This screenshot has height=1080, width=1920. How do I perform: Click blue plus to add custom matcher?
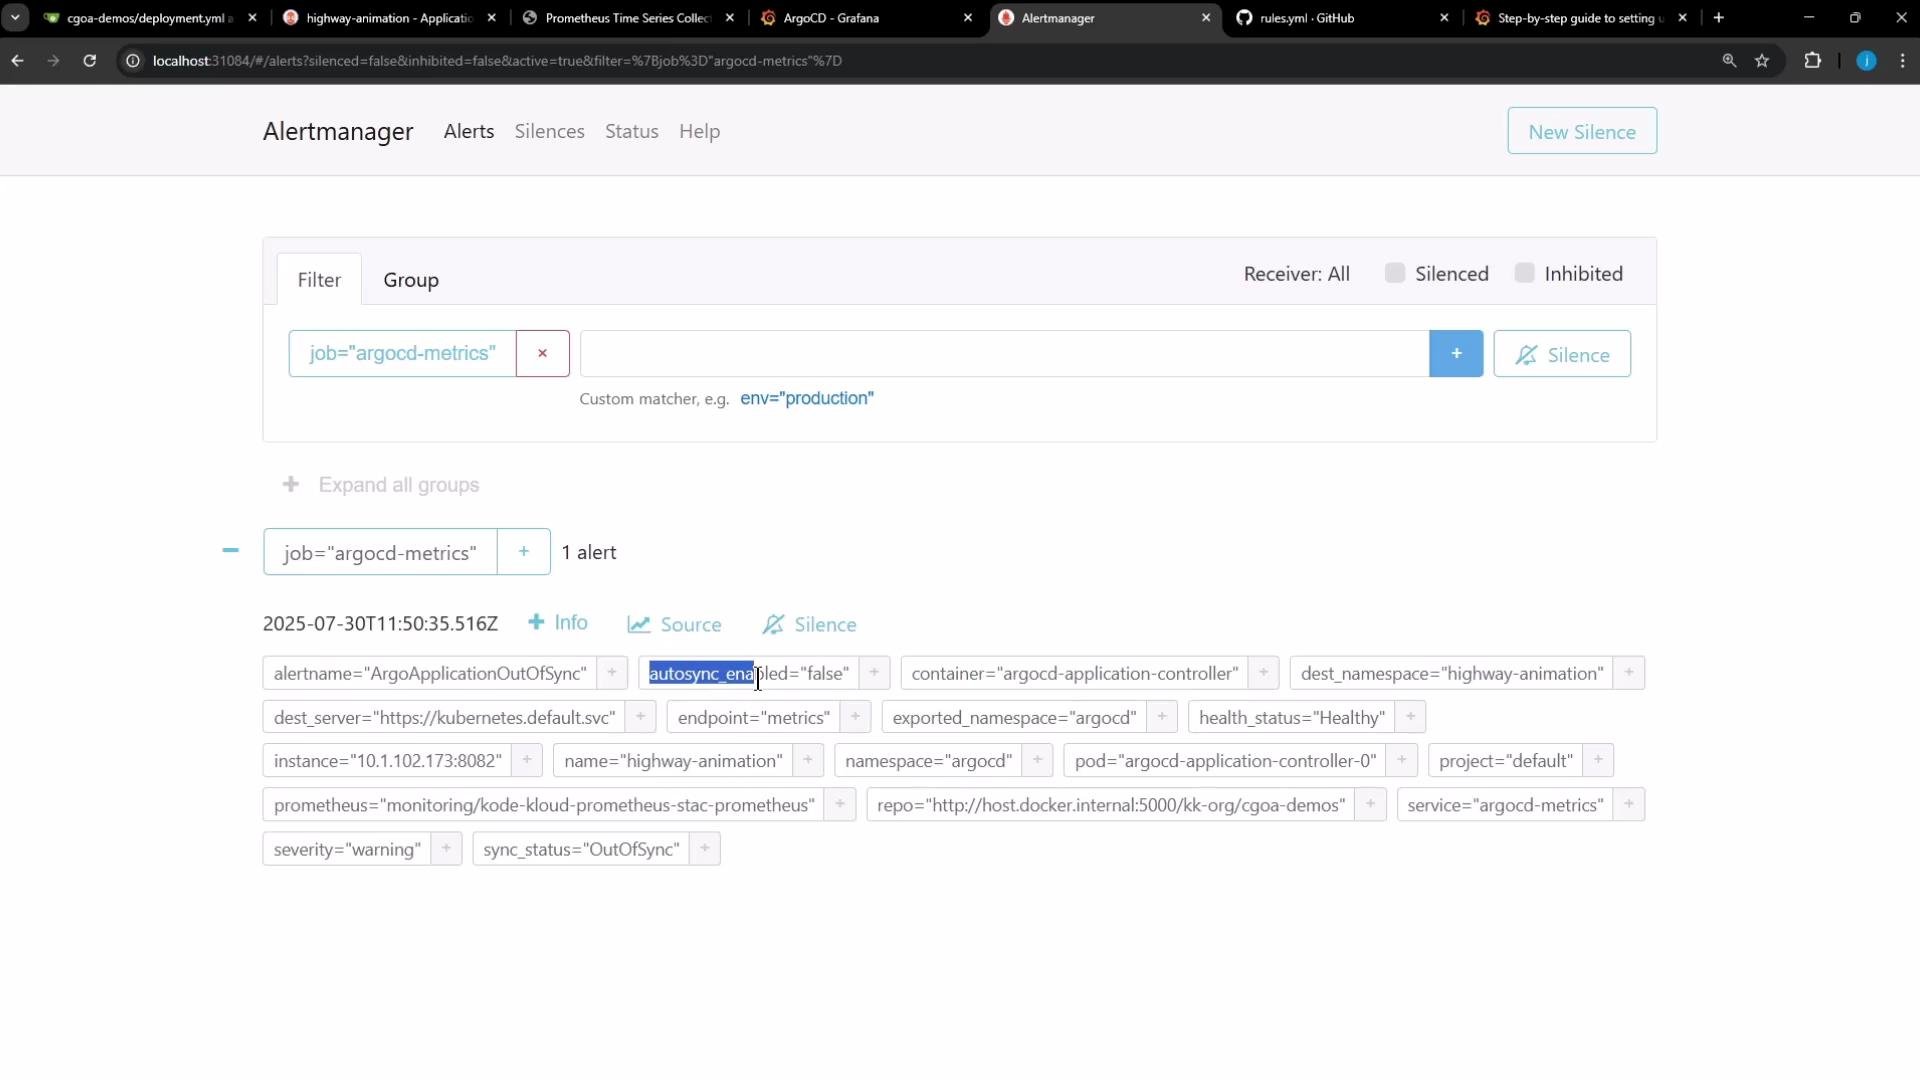click(1456, 353)
